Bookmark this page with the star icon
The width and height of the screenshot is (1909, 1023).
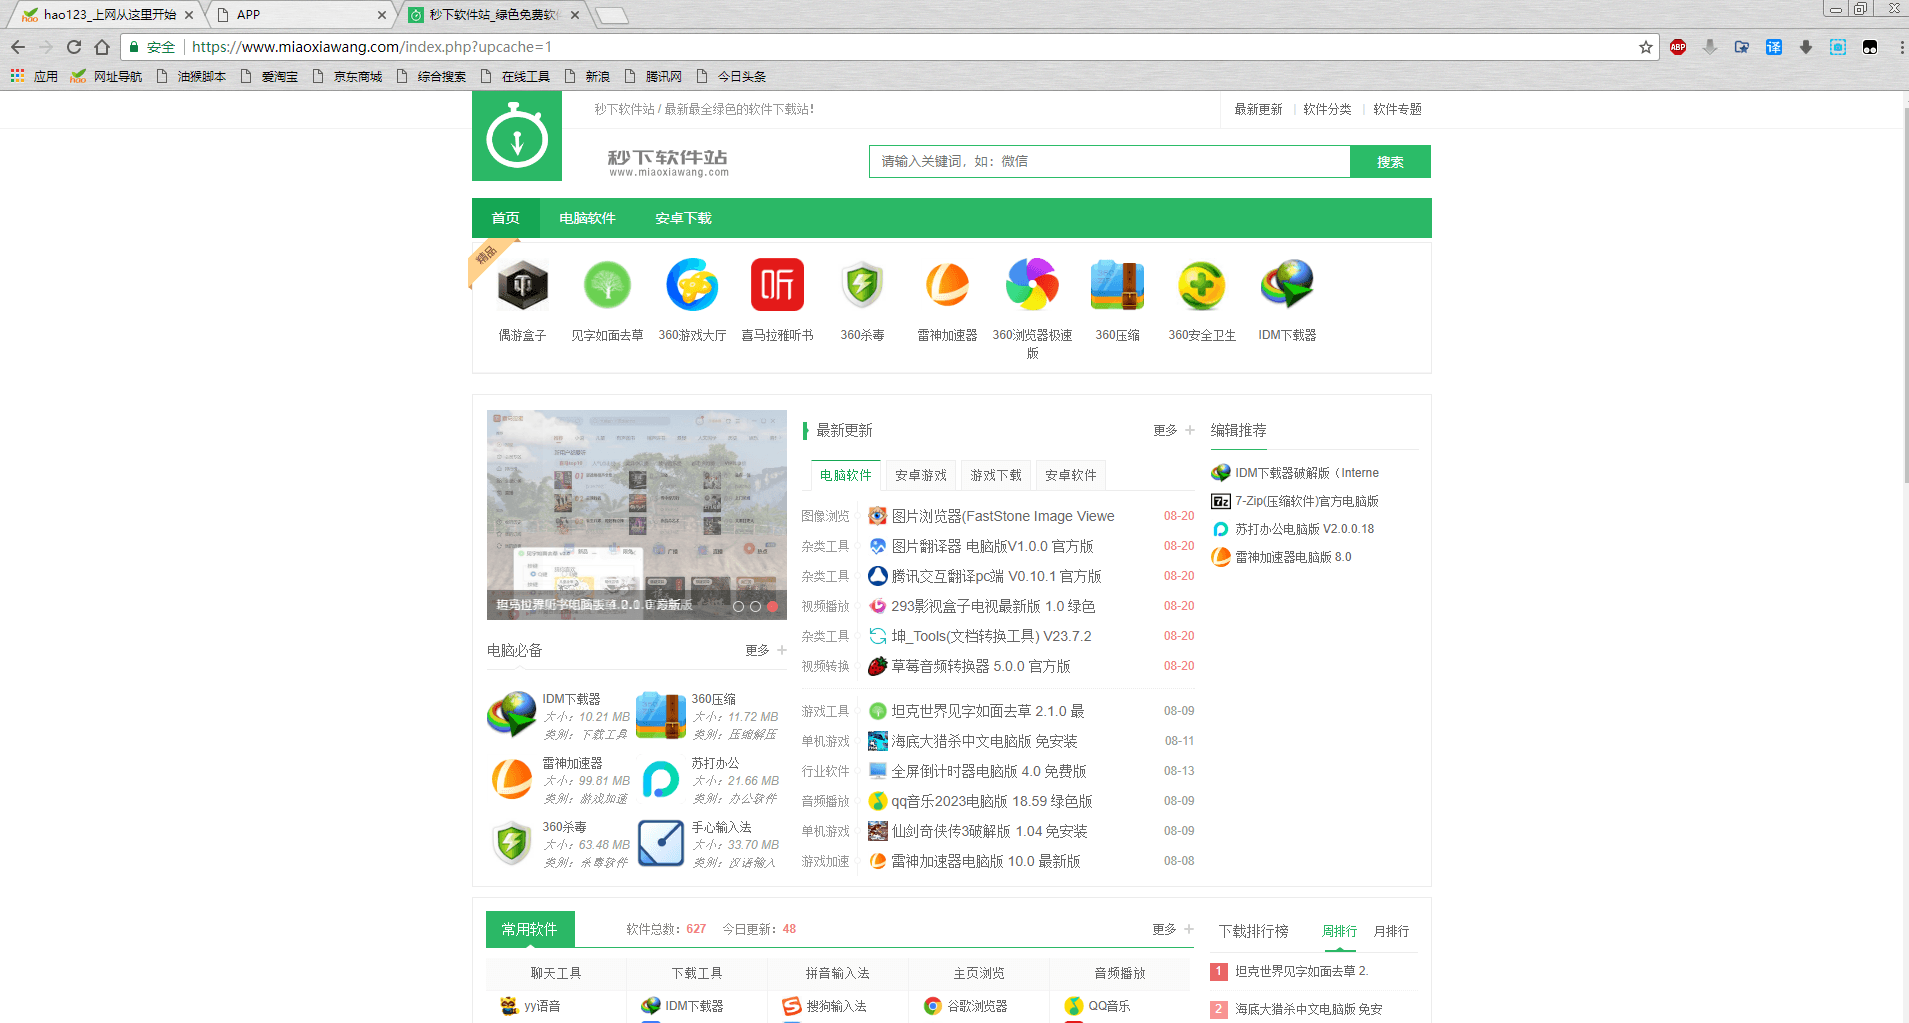1645,47
